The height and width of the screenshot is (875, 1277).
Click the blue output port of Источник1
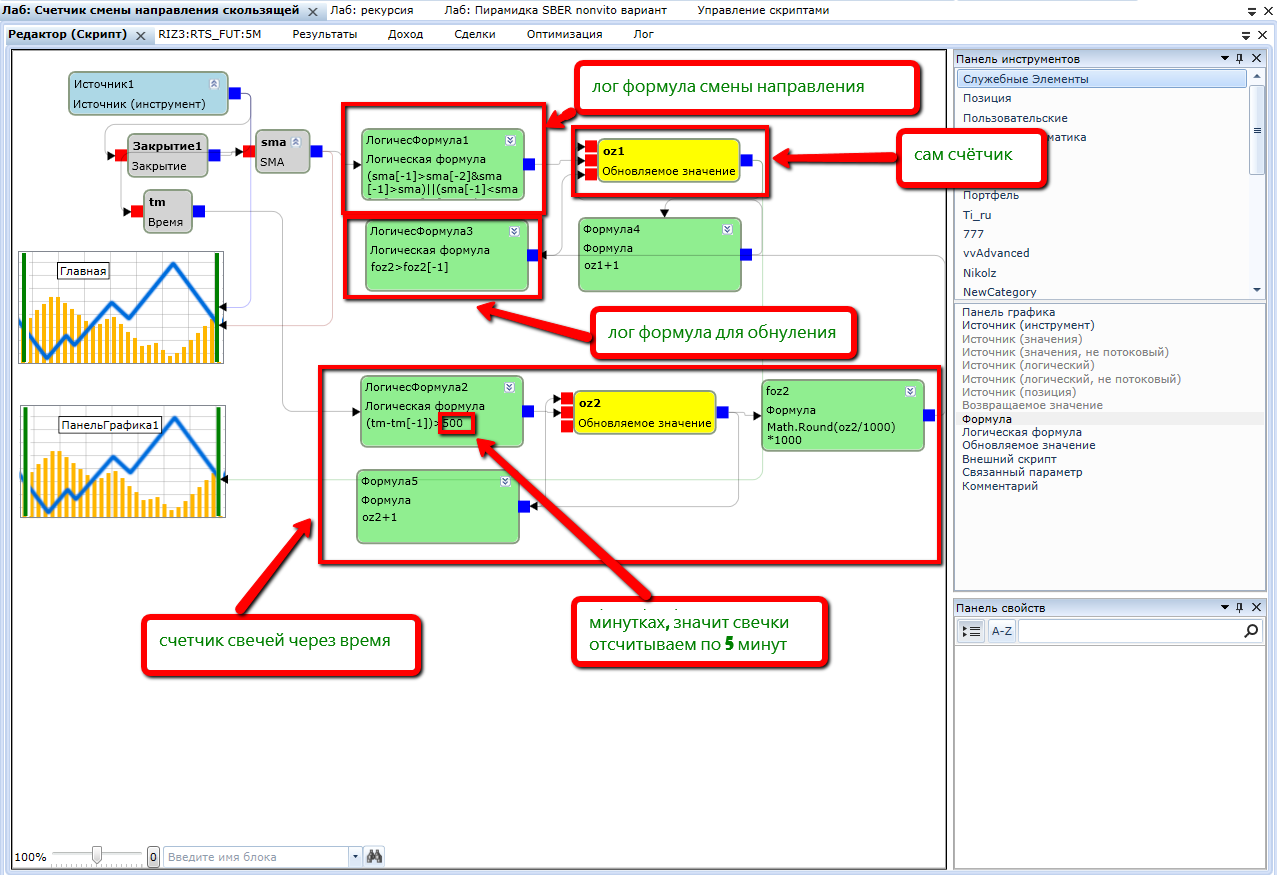[x=235, y=94]
